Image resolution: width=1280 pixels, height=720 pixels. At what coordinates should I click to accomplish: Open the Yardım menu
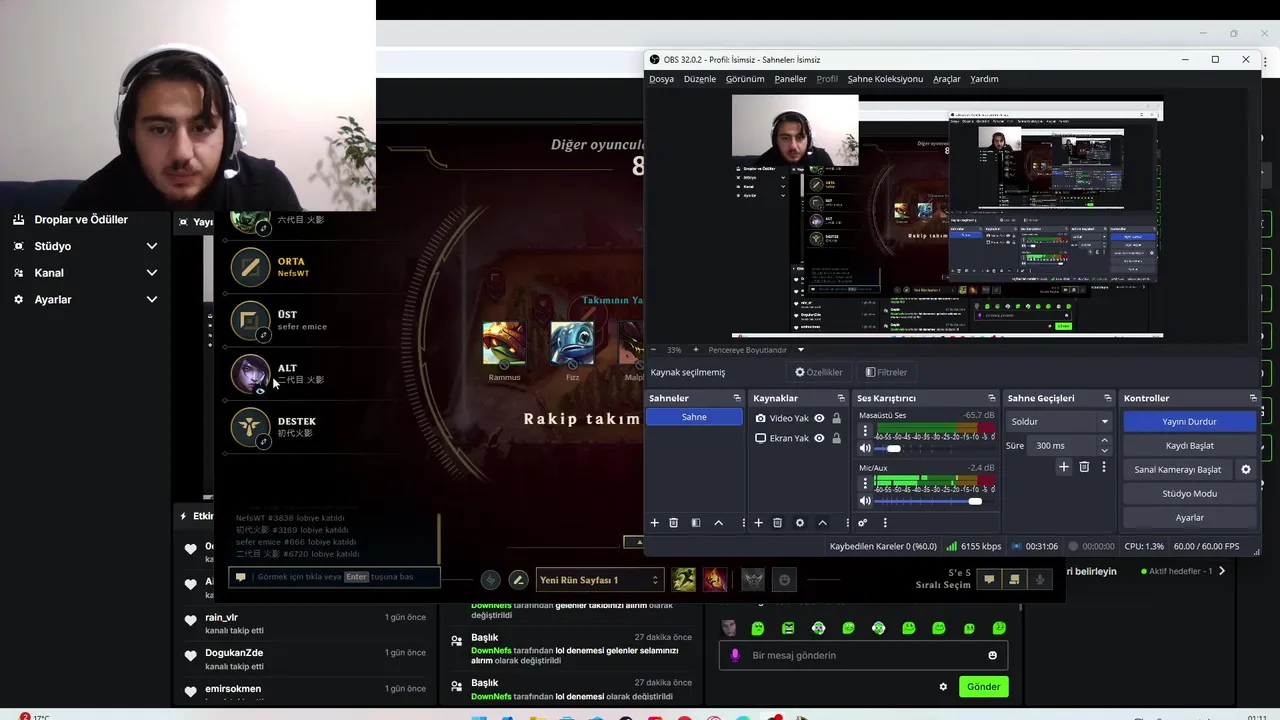[x=984, y=79]
